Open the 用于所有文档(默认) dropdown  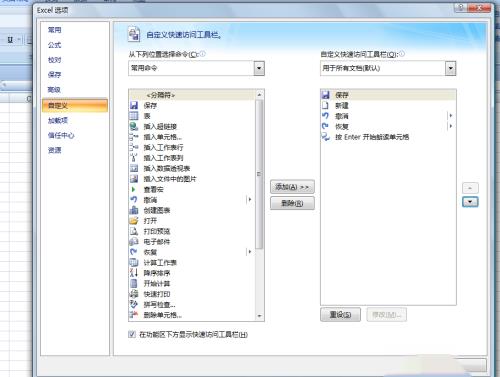tap(451, 68)
